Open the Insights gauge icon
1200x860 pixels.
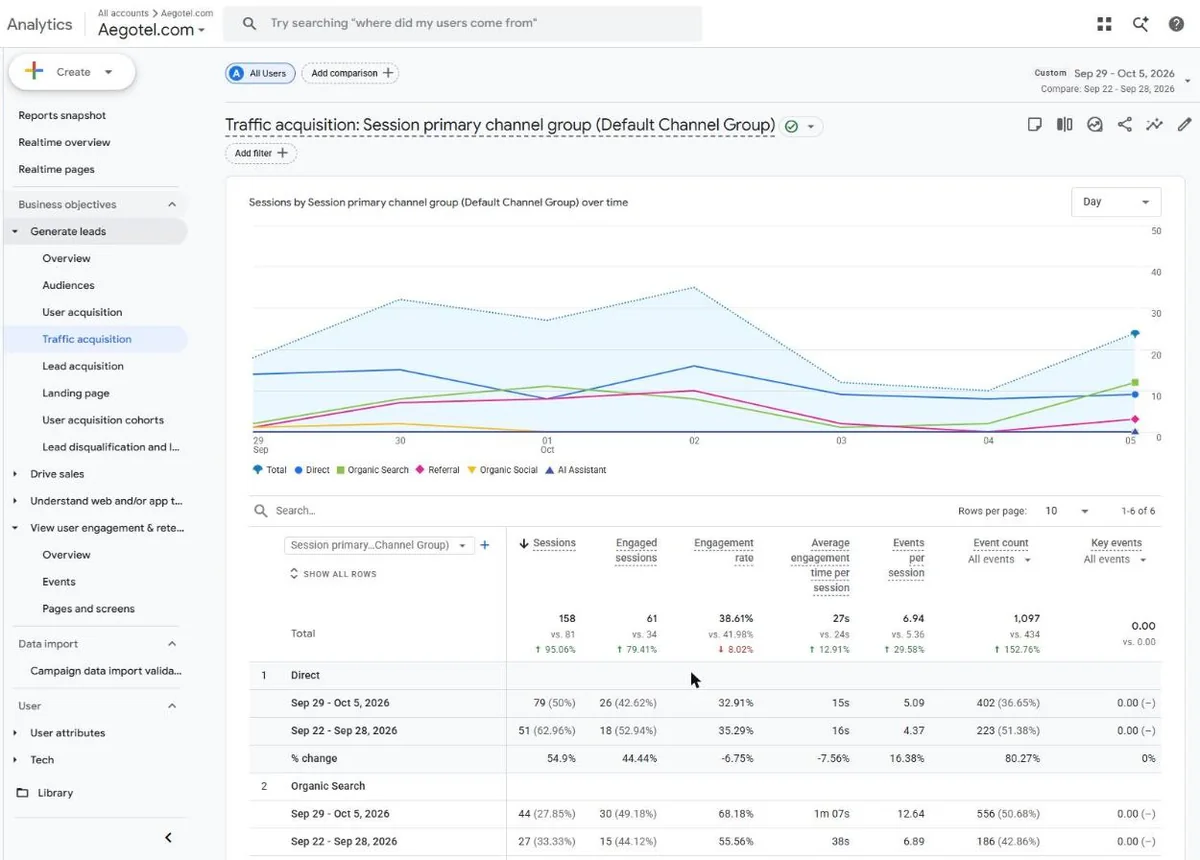1095,124
